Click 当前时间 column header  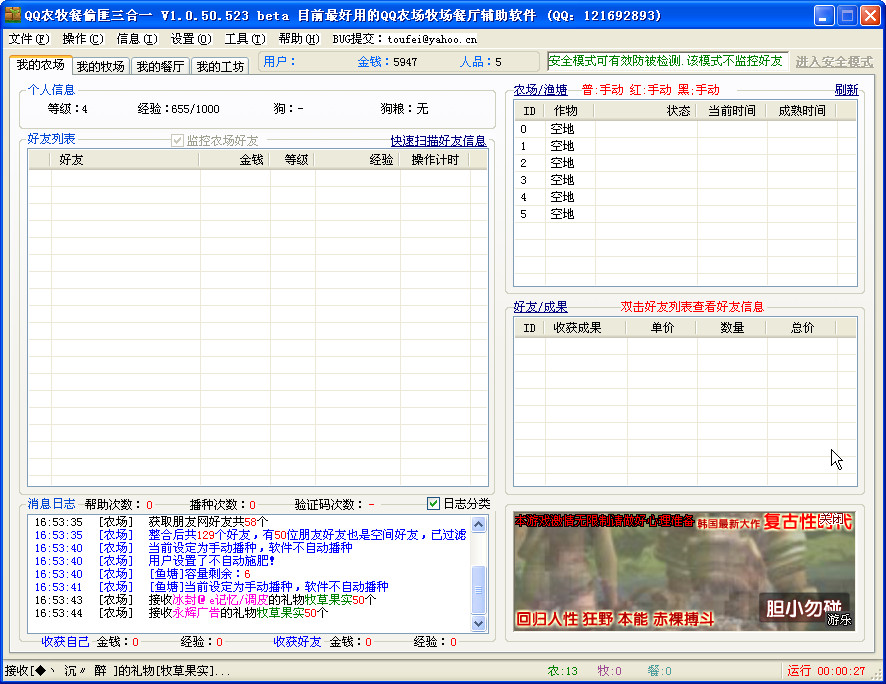click(731, 111)
